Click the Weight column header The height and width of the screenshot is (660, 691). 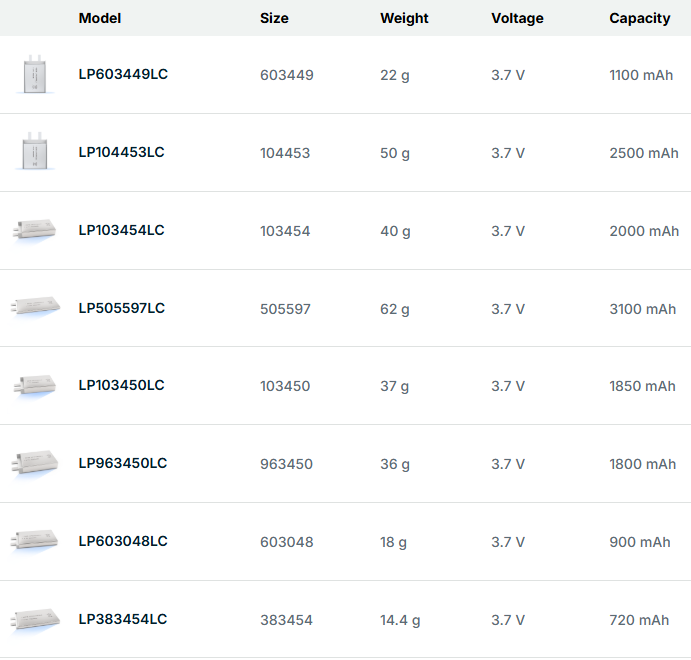[404, 18]
